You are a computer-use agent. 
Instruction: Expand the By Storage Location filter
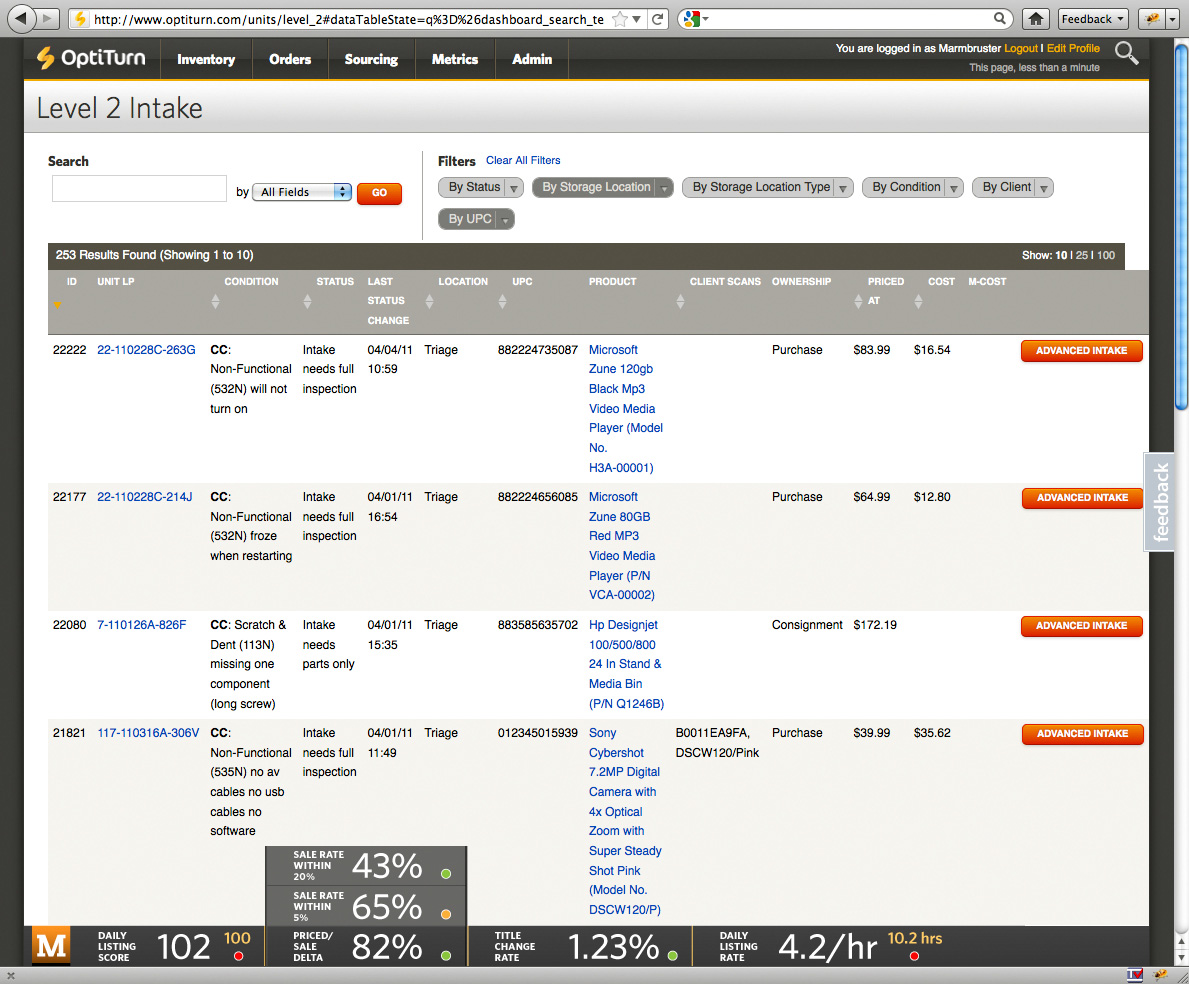[603, 187]
